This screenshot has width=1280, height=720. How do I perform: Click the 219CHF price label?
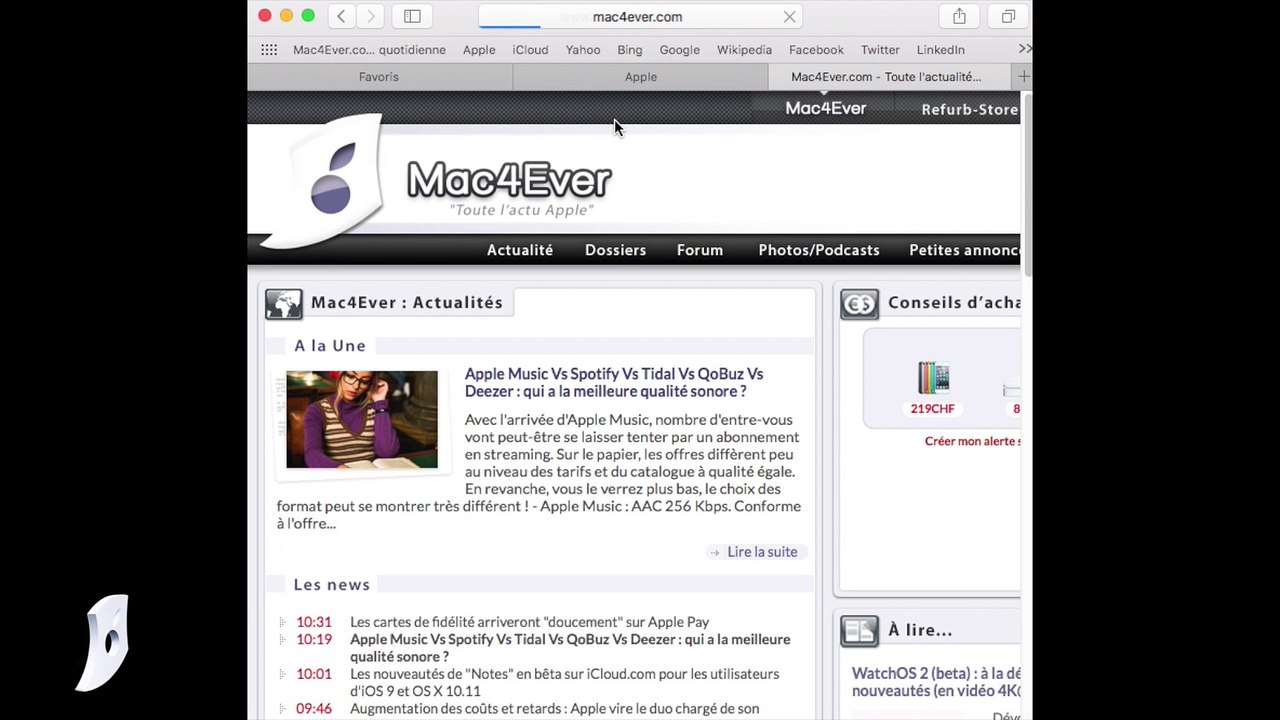click(x=932, y=409)
